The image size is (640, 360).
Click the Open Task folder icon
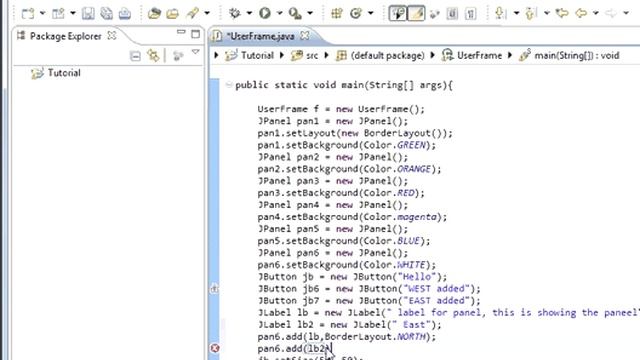173,13
